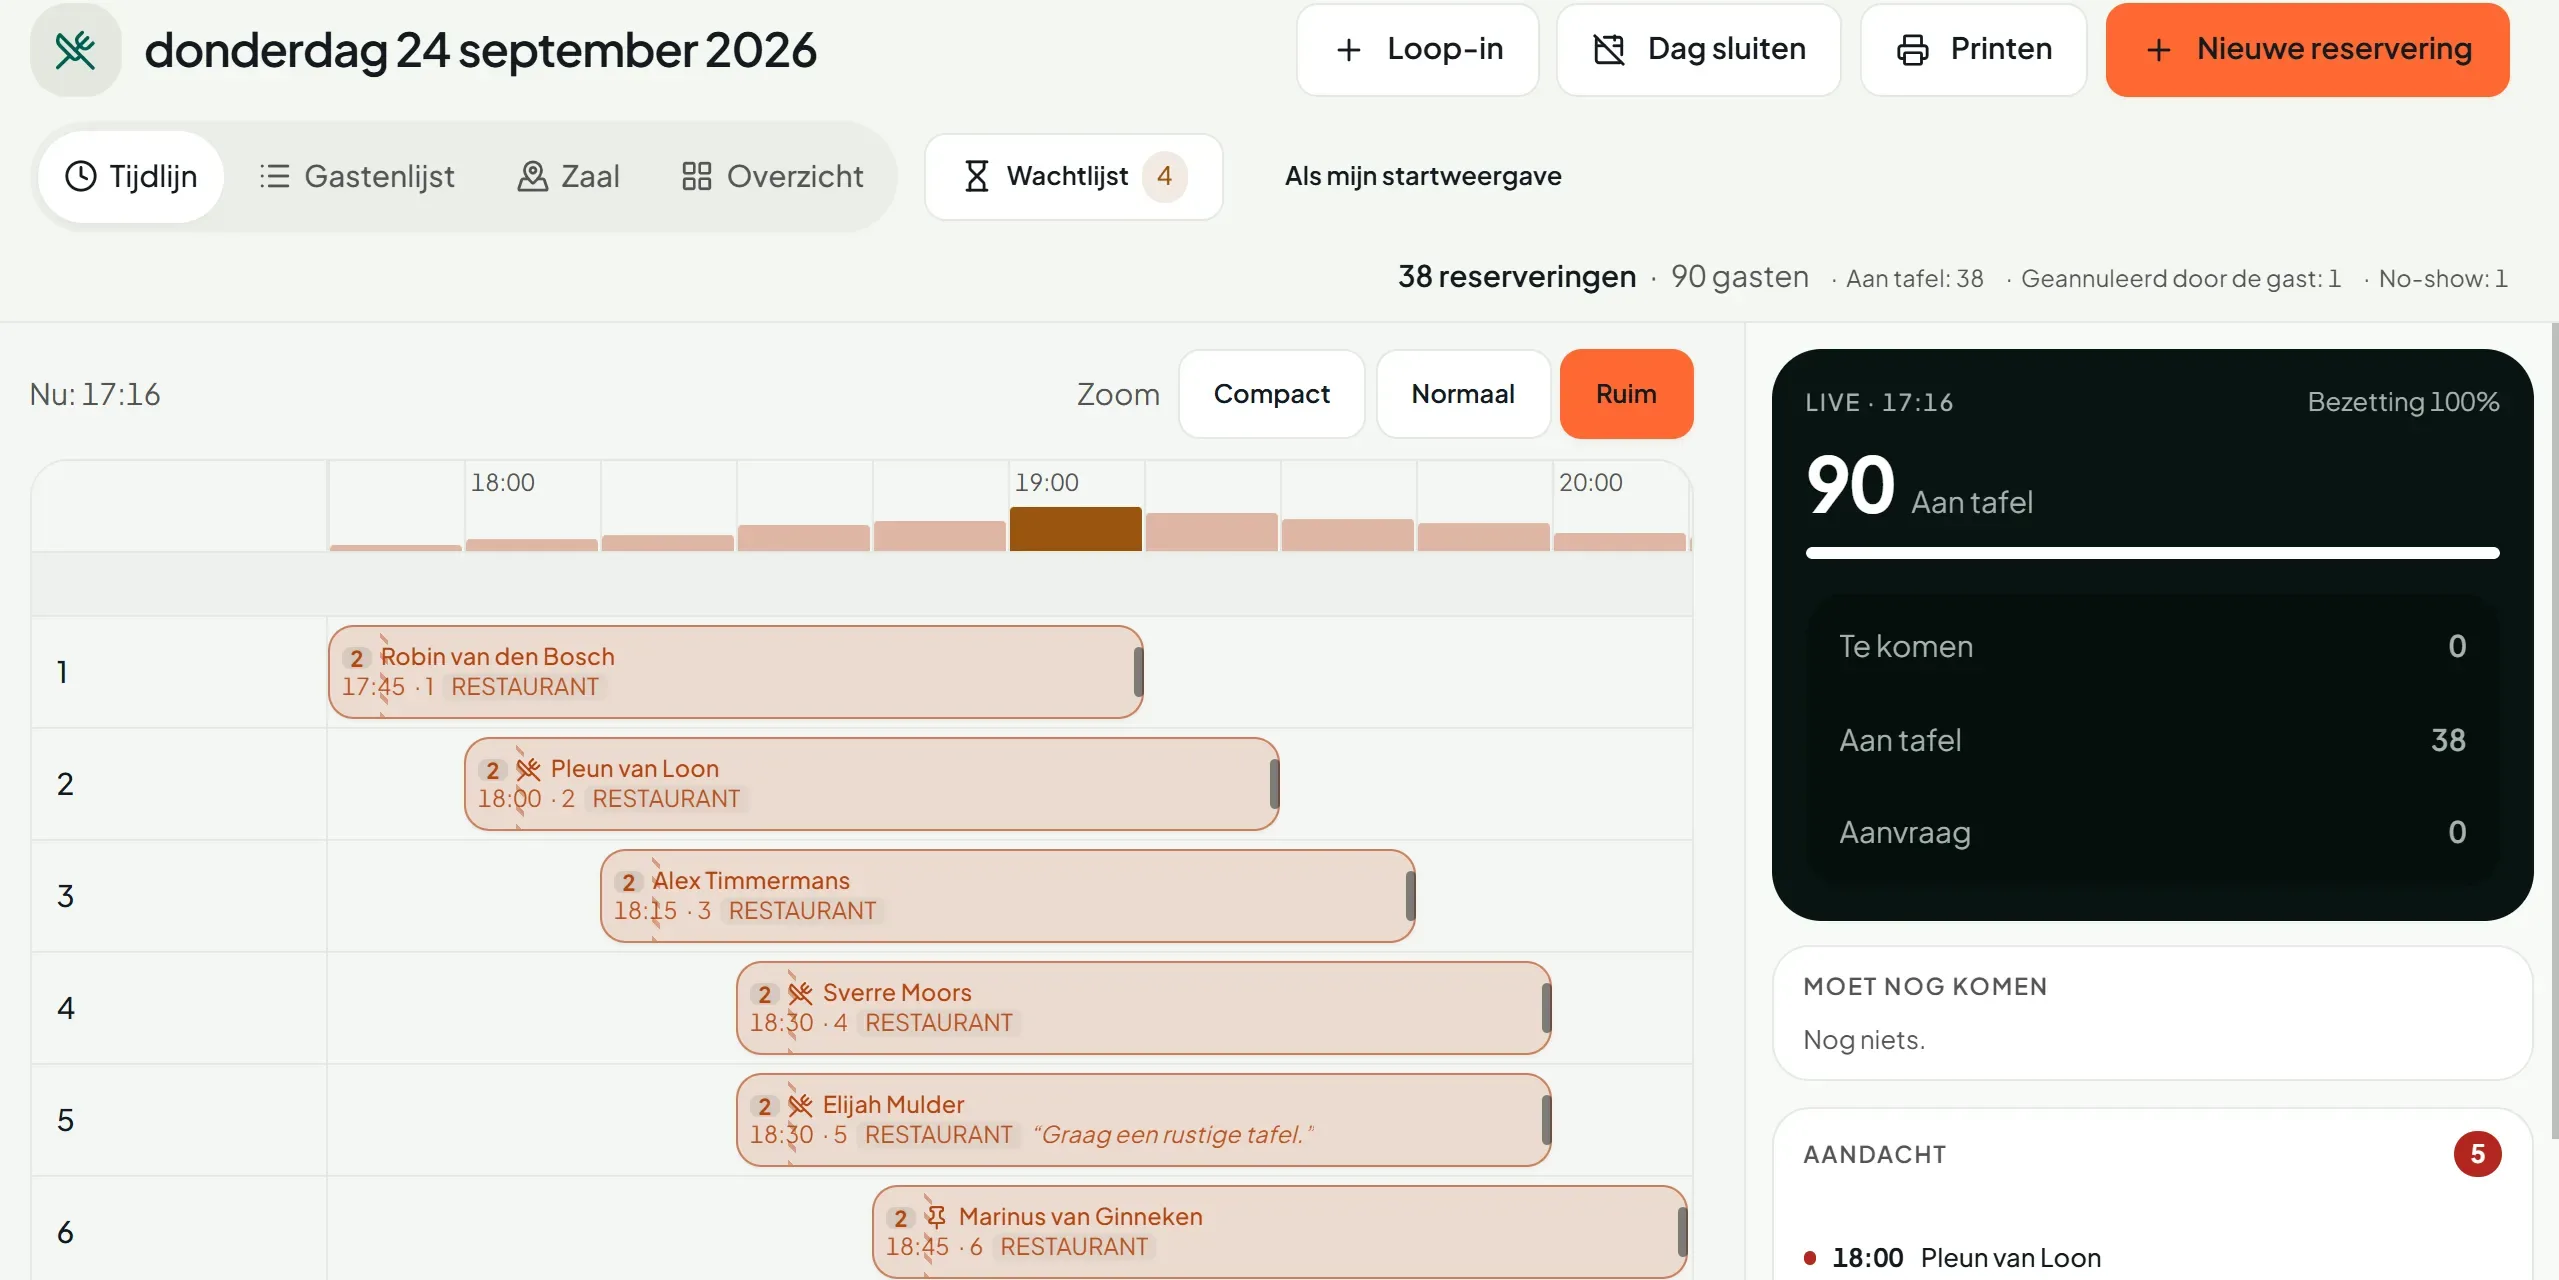
Task: Select the Normaal zoom option
Action: [1462, 394]
